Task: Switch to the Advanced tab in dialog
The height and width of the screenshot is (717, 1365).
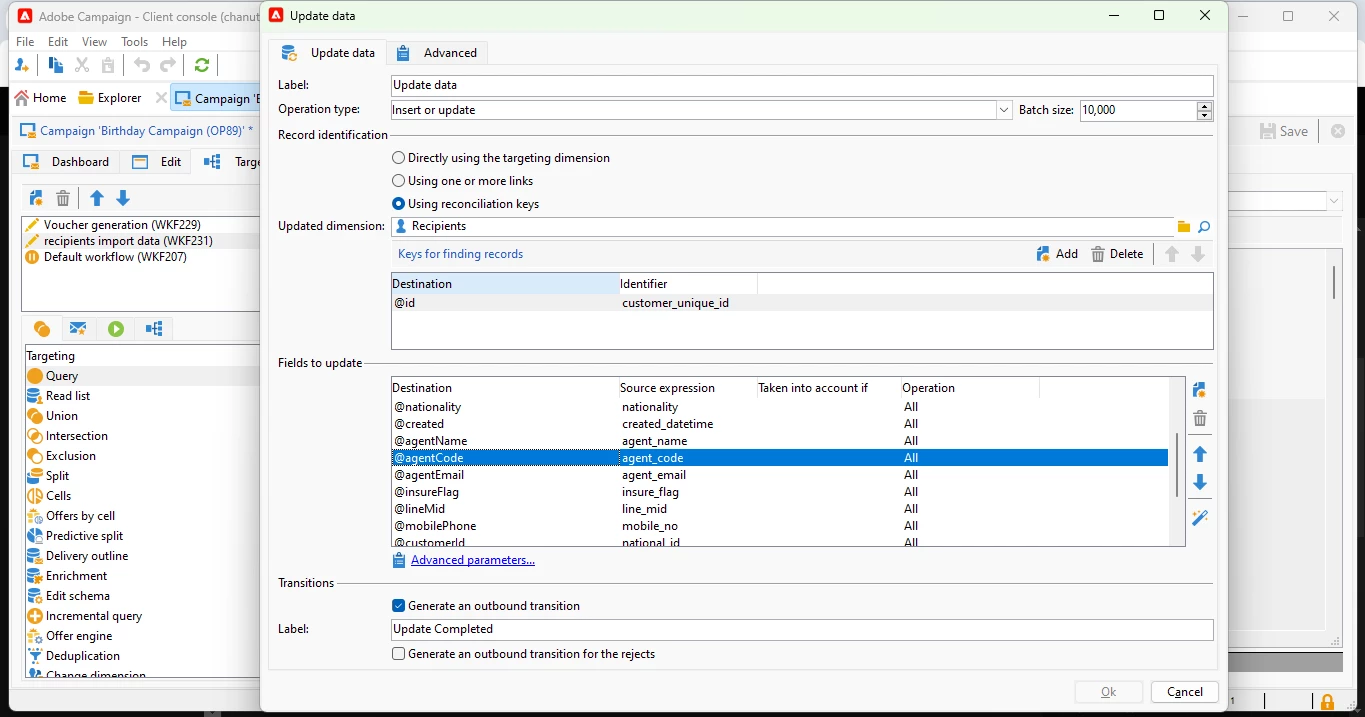Action: coord(437,53)
